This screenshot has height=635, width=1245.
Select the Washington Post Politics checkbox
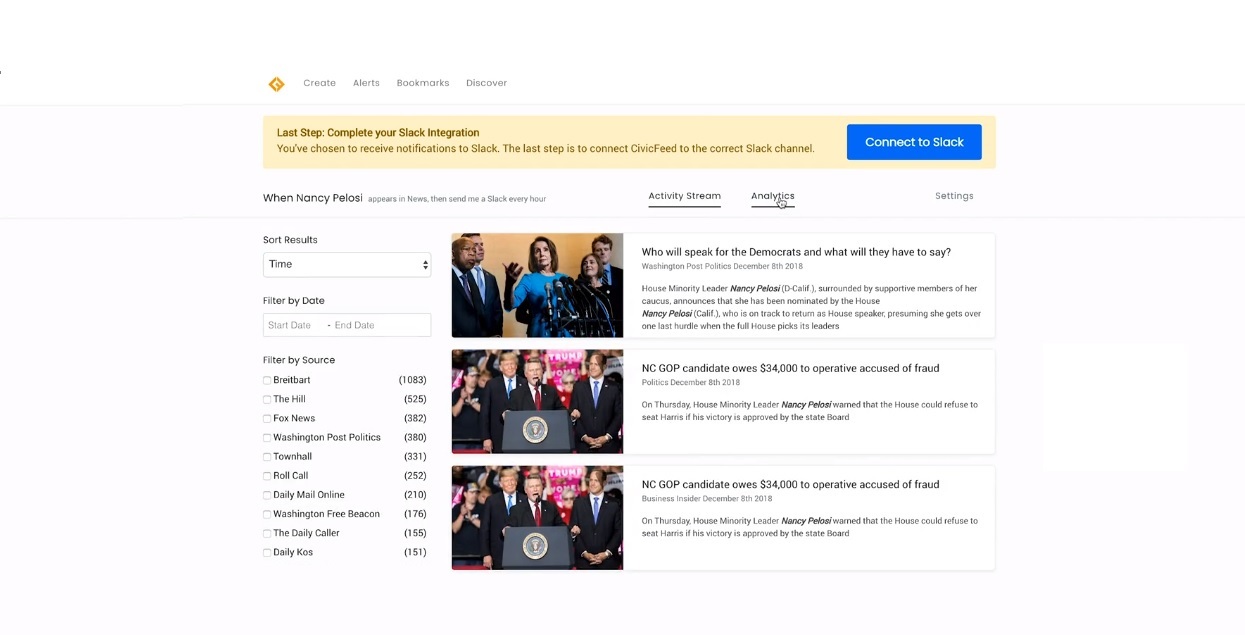pyautogui.click(x=267, y=438)
